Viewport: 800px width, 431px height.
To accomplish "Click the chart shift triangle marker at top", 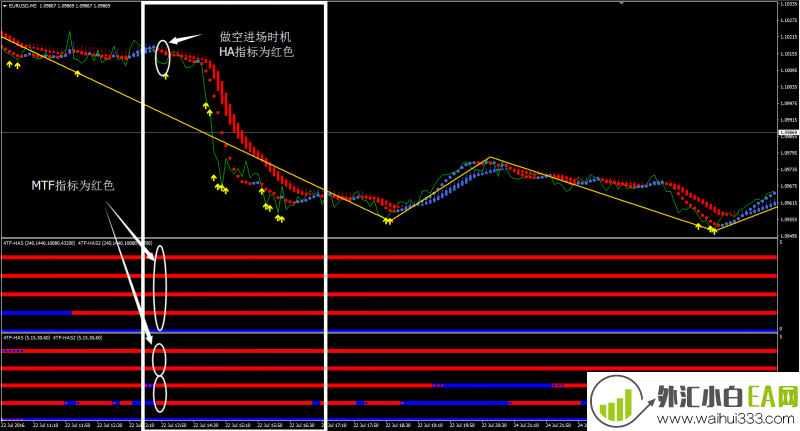I will pyautogui.click(x=621, y=3).
